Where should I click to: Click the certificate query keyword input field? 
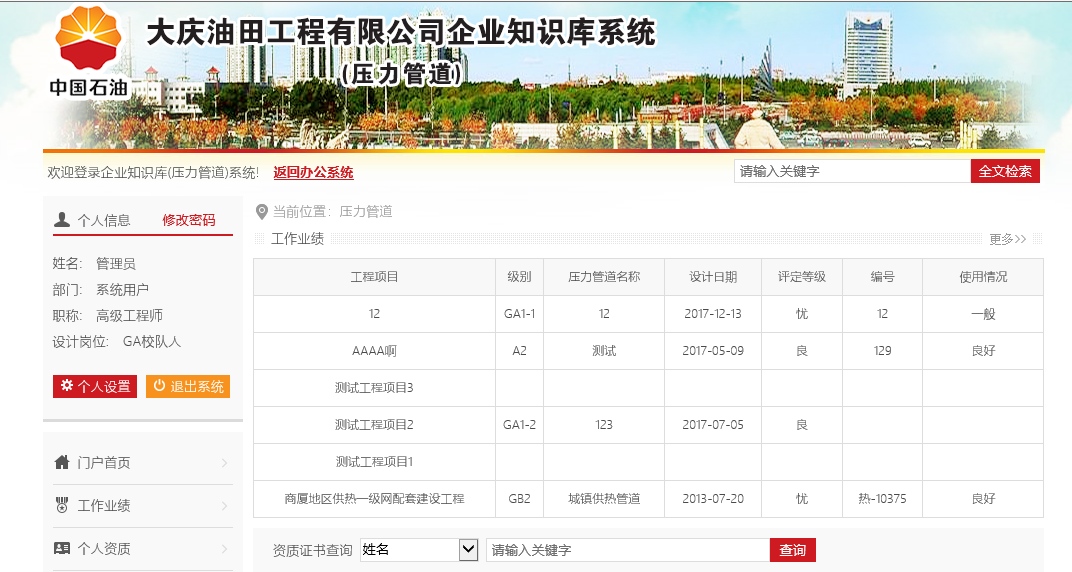(x=627, y=550)
